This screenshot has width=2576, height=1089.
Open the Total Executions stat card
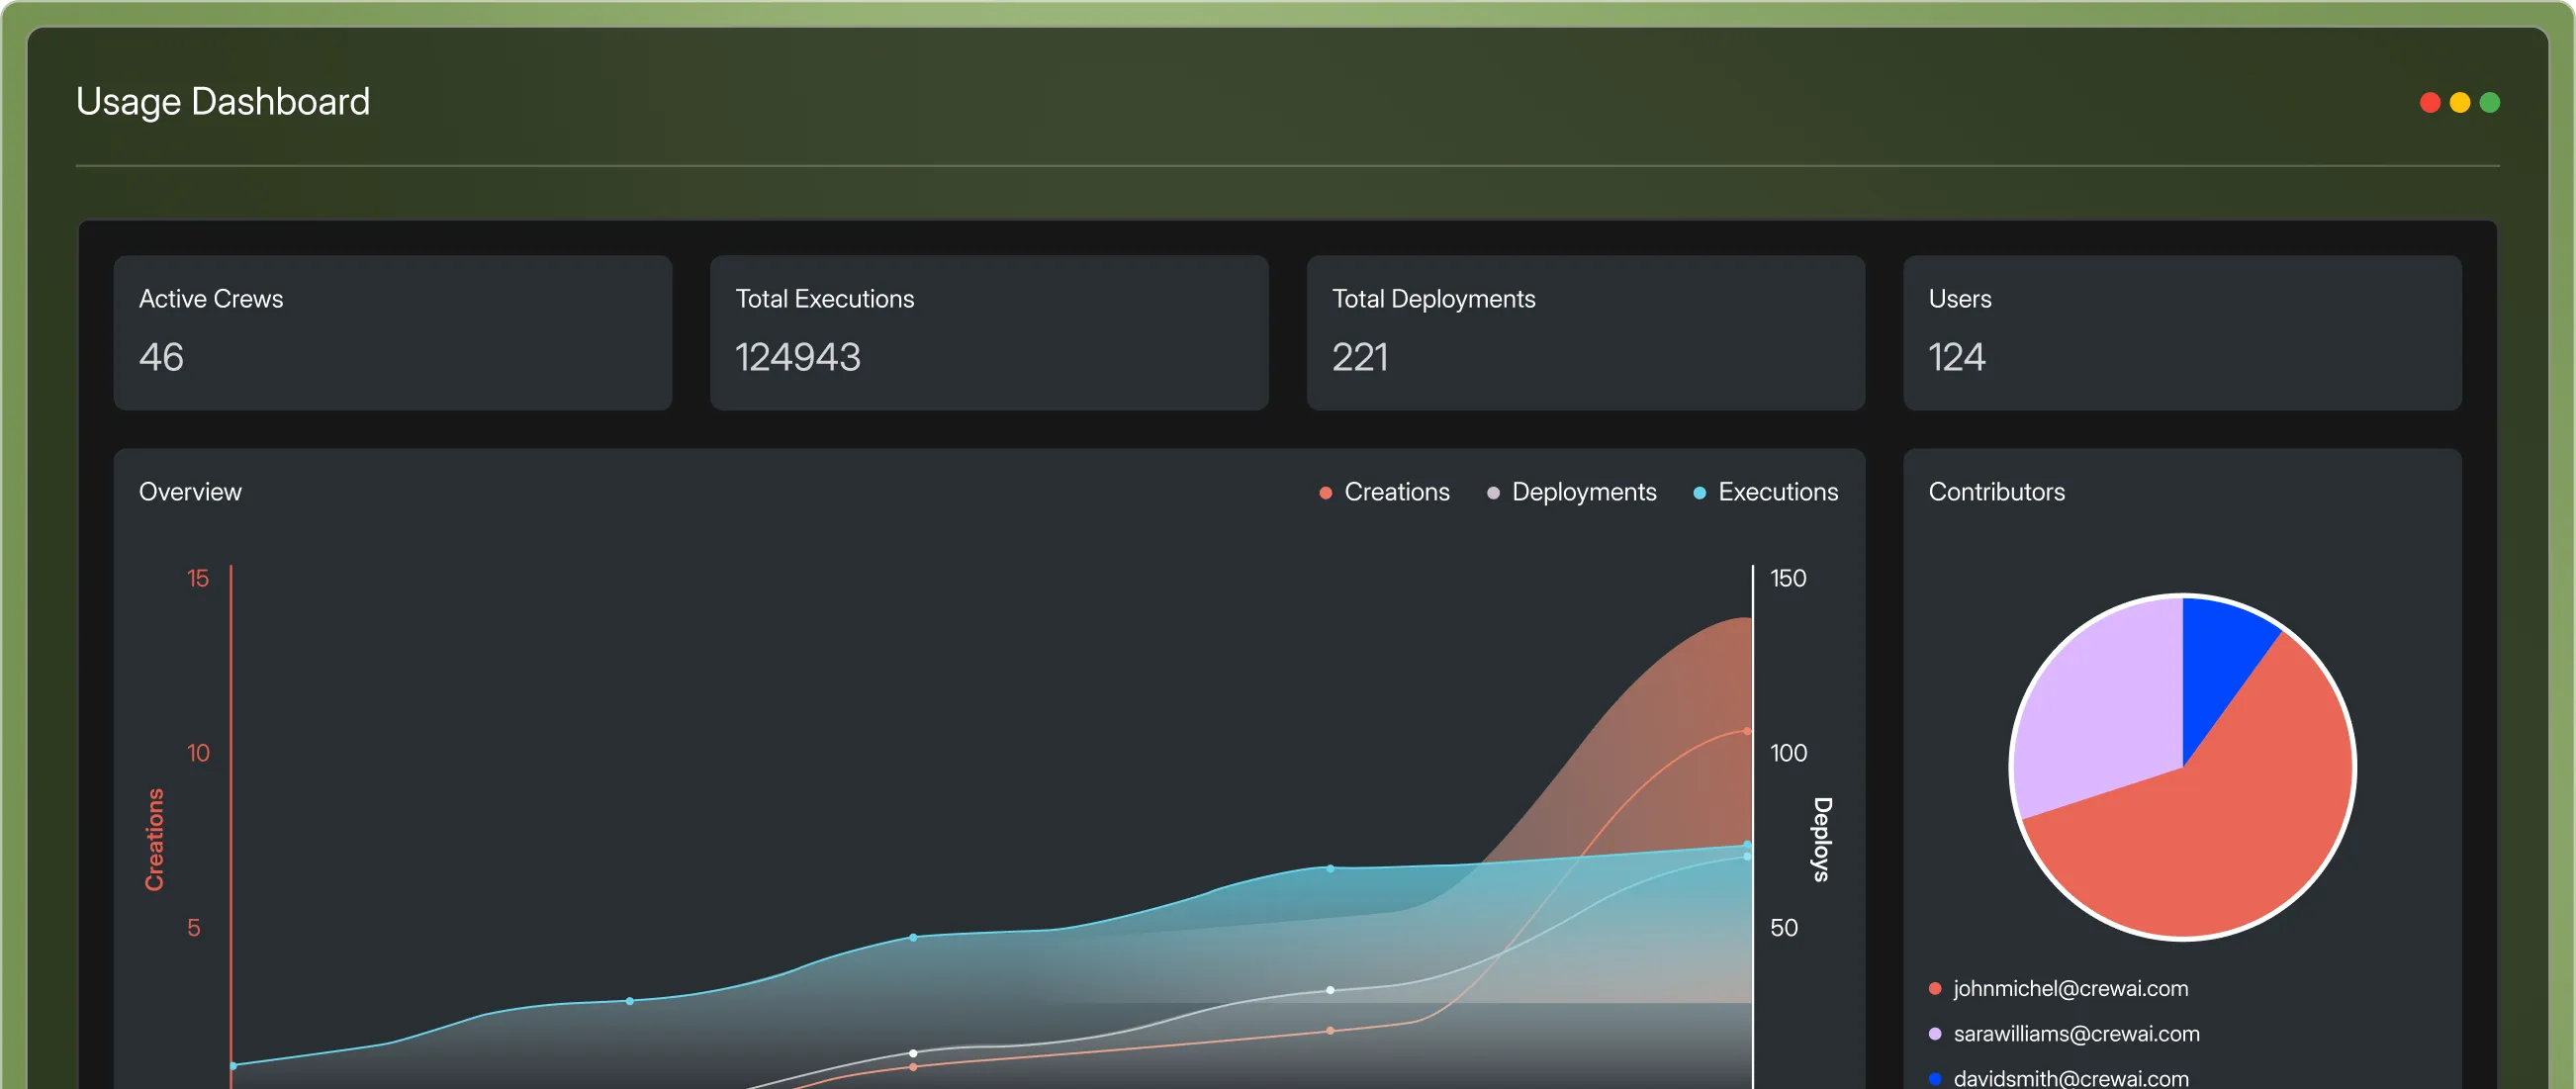988,332
